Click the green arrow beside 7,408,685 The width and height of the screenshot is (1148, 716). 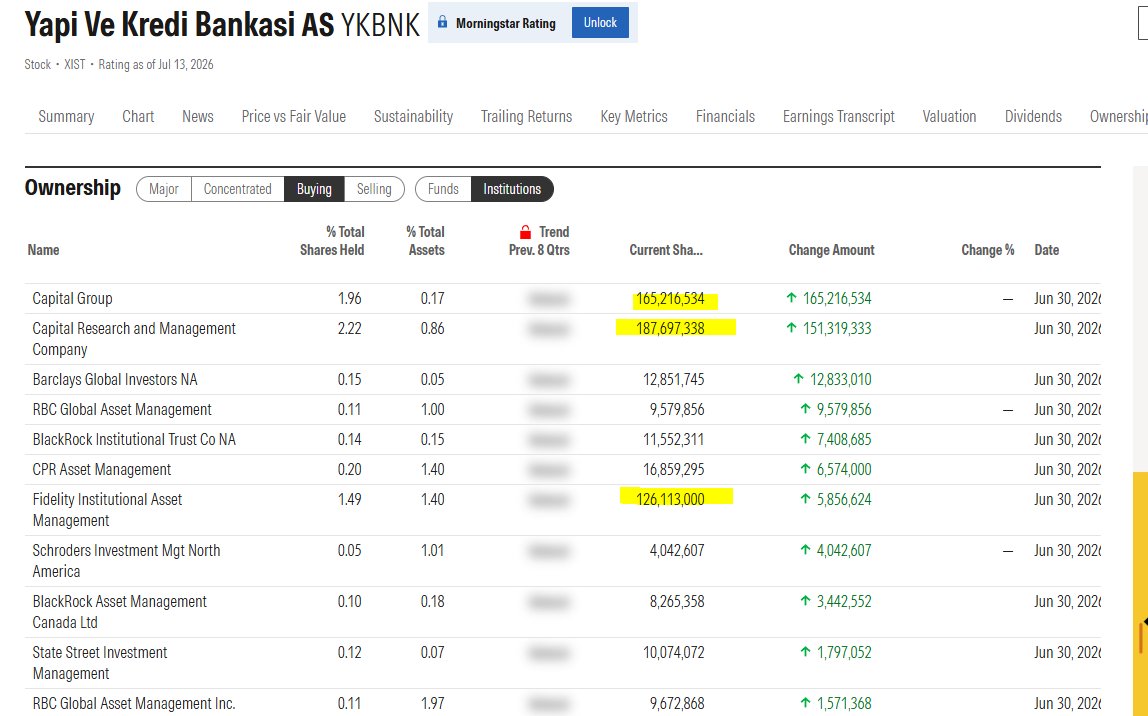click(x=805, y=439)
